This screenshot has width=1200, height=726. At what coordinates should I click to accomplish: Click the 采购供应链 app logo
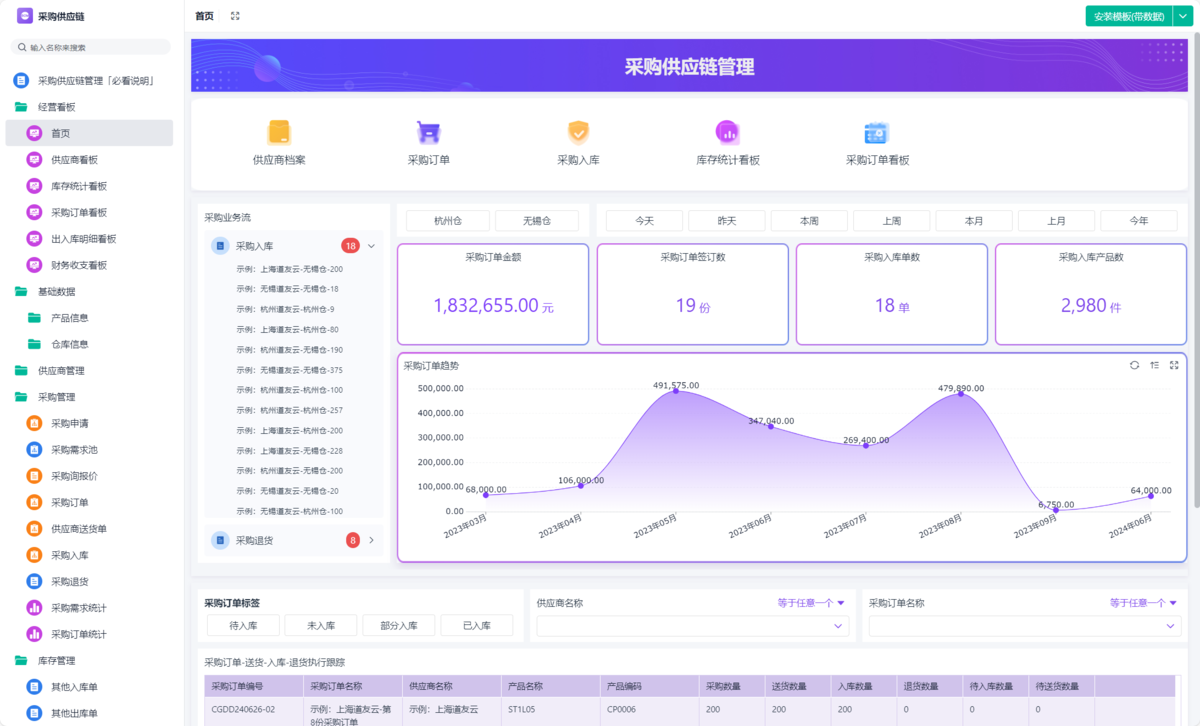coord(24,16)
